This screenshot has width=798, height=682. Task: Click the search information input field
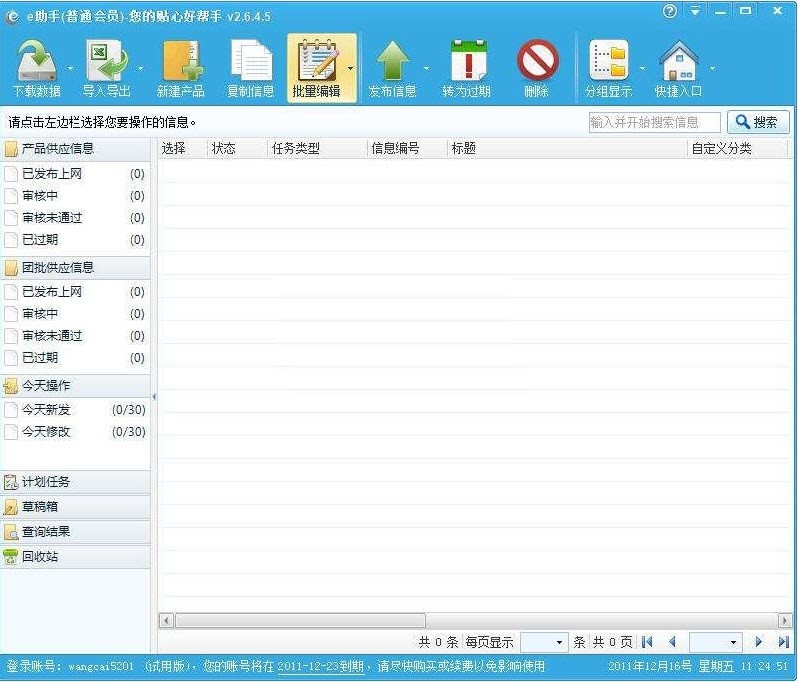pyautogui.click(x=654, y=122)
